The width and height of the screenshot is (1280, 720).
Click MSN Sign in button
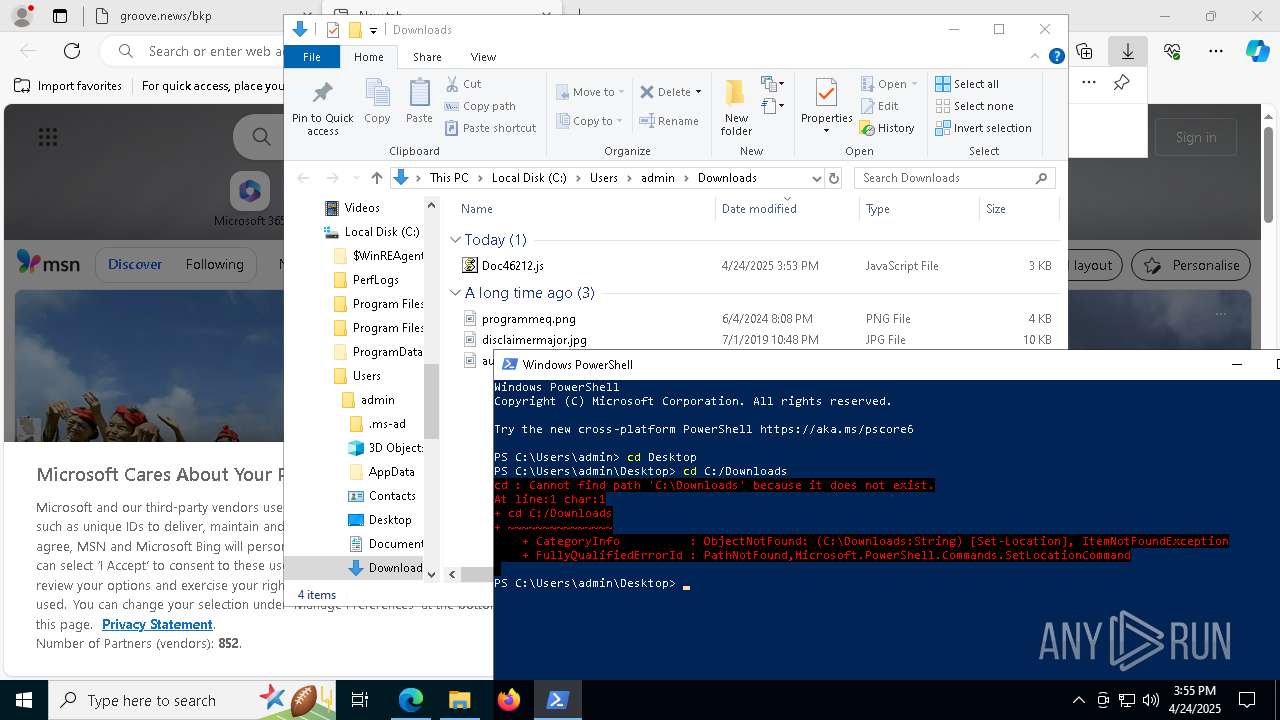coord(1196,137)
